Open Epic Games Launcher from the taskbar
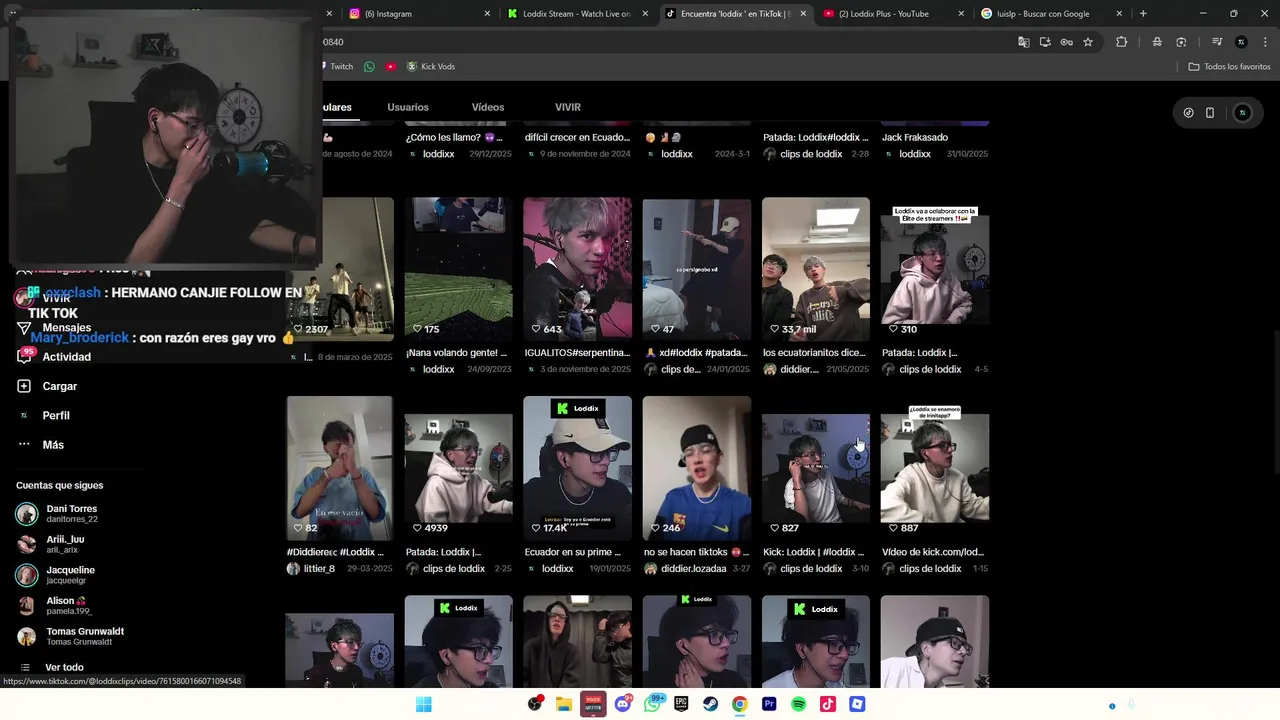The image size is (1280, 720). pos(681,704)
